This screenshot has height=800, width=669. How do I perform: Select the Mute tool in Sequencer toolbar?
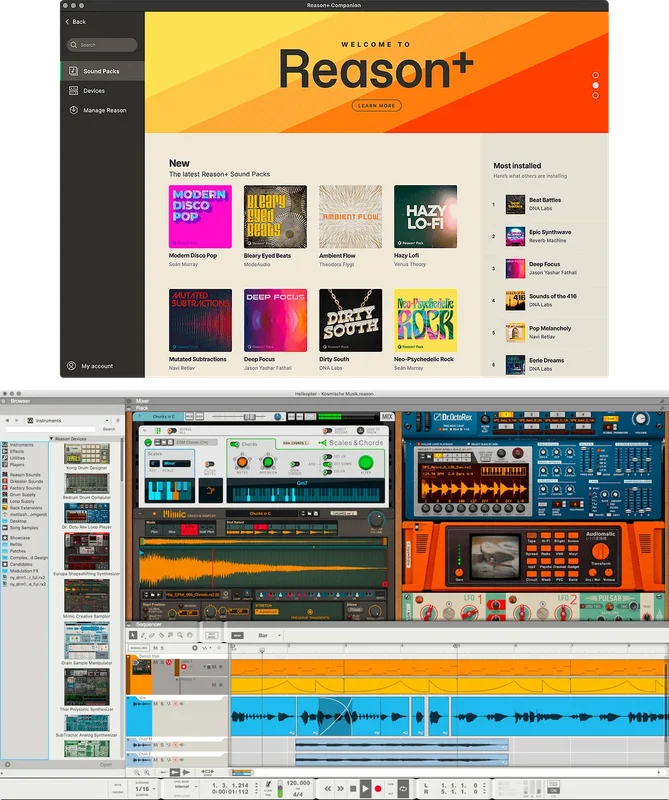click(170, 635)
